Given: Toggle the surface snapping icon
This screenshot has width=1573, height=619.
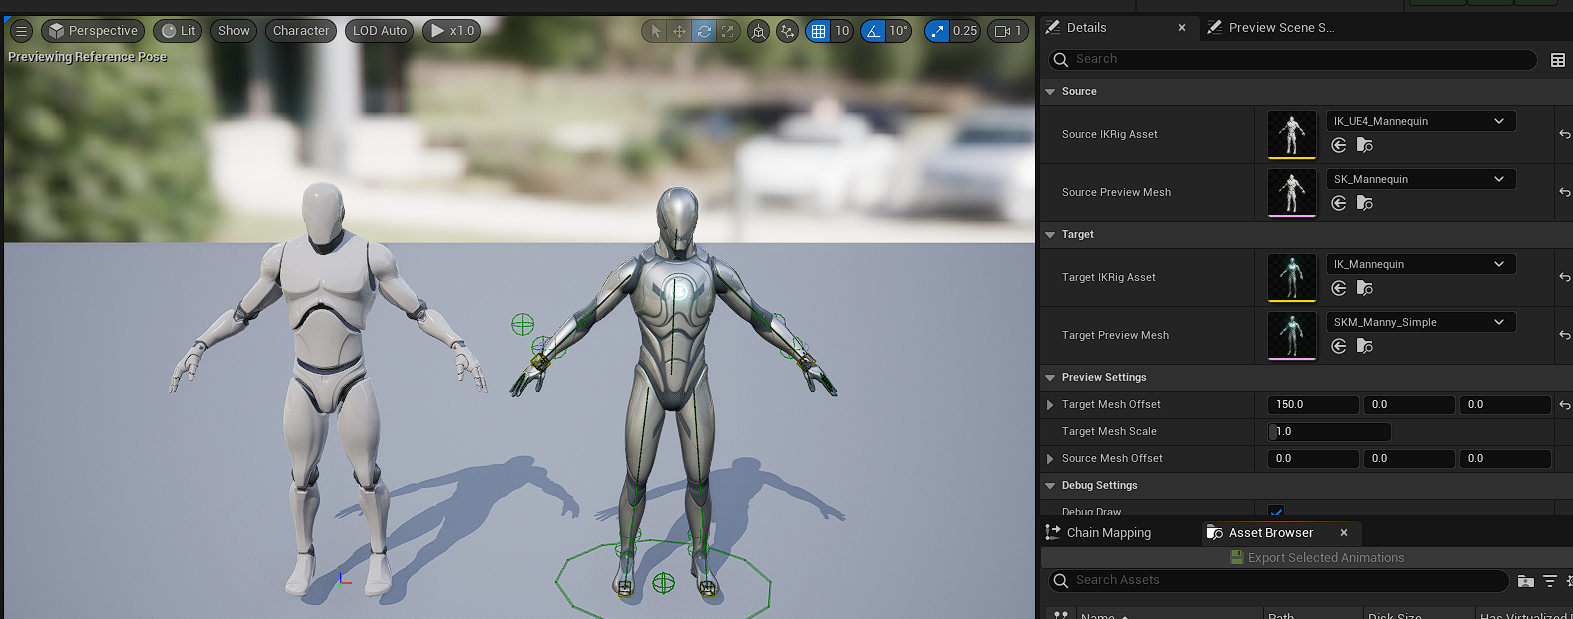Looking at the screenshot, I should (x=788, y=31).
